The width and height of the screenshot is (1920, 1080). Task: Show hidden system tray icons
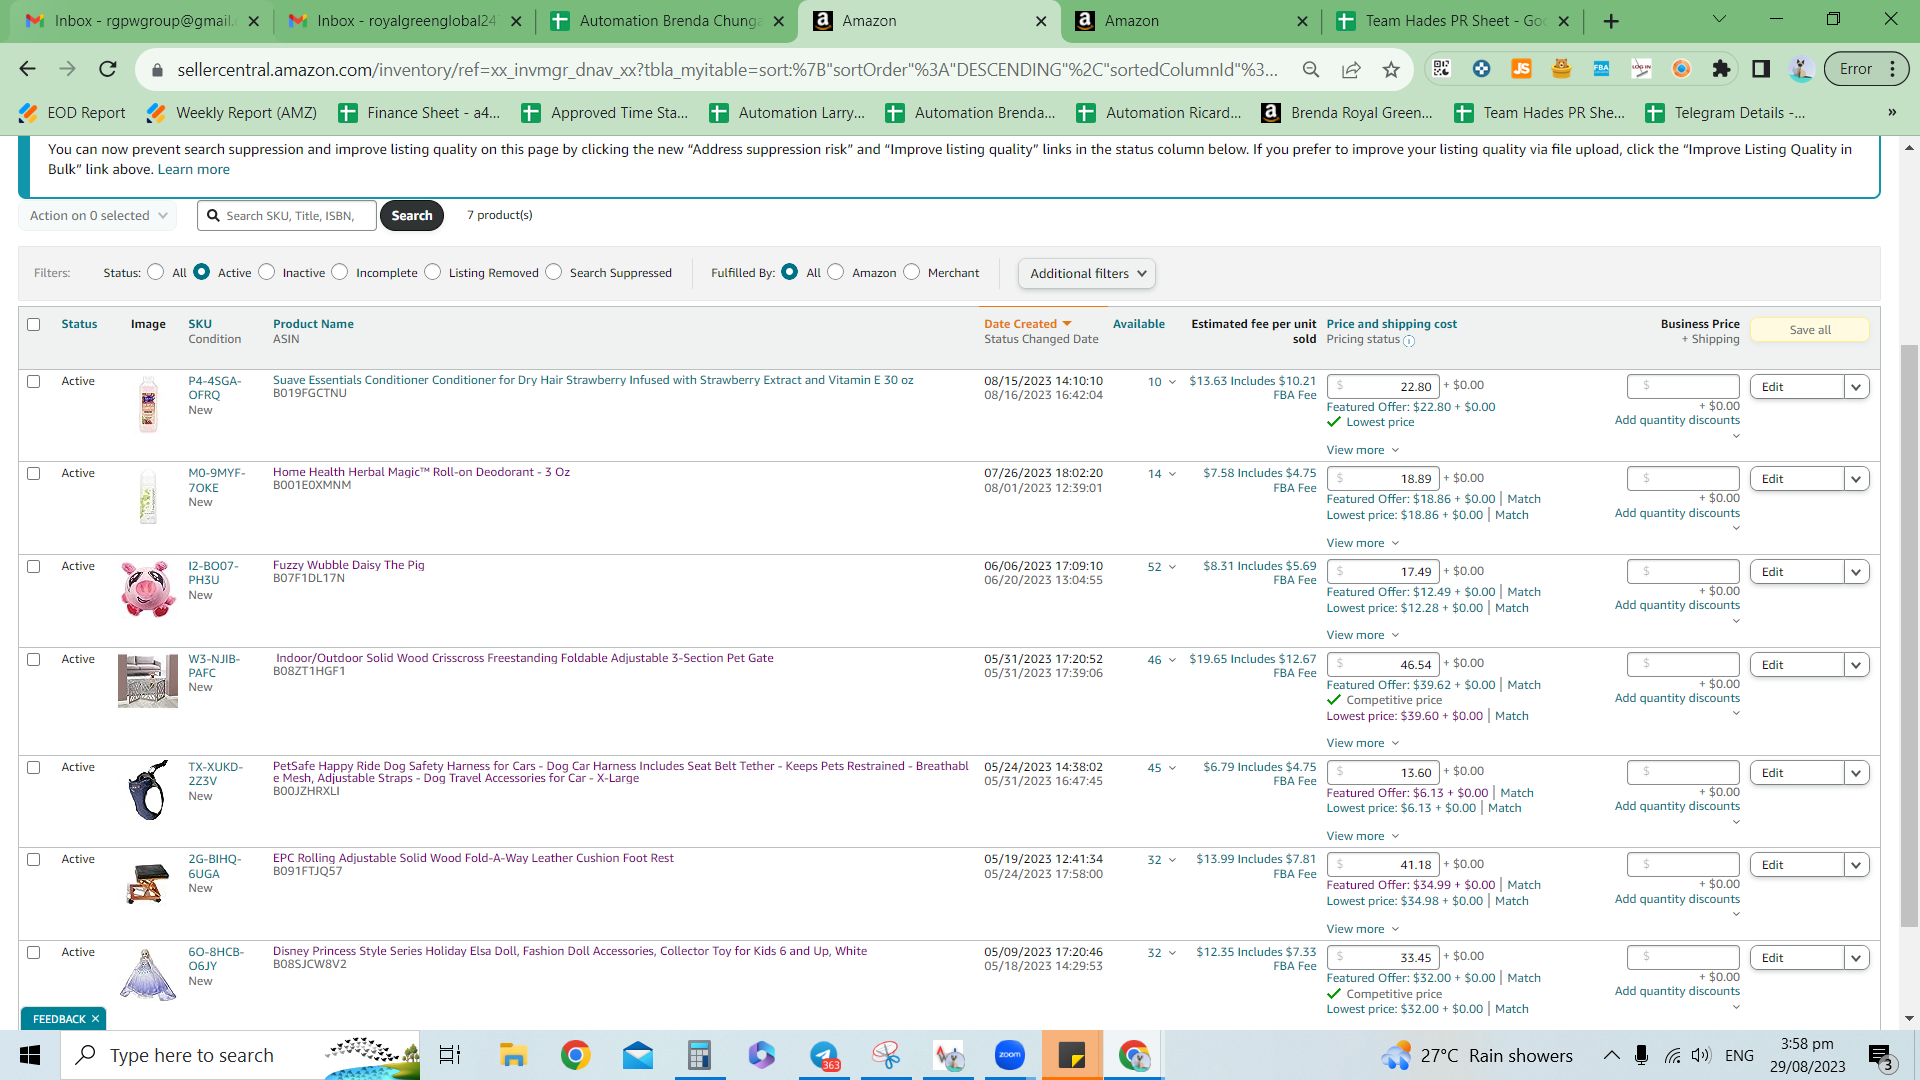1611,1055
